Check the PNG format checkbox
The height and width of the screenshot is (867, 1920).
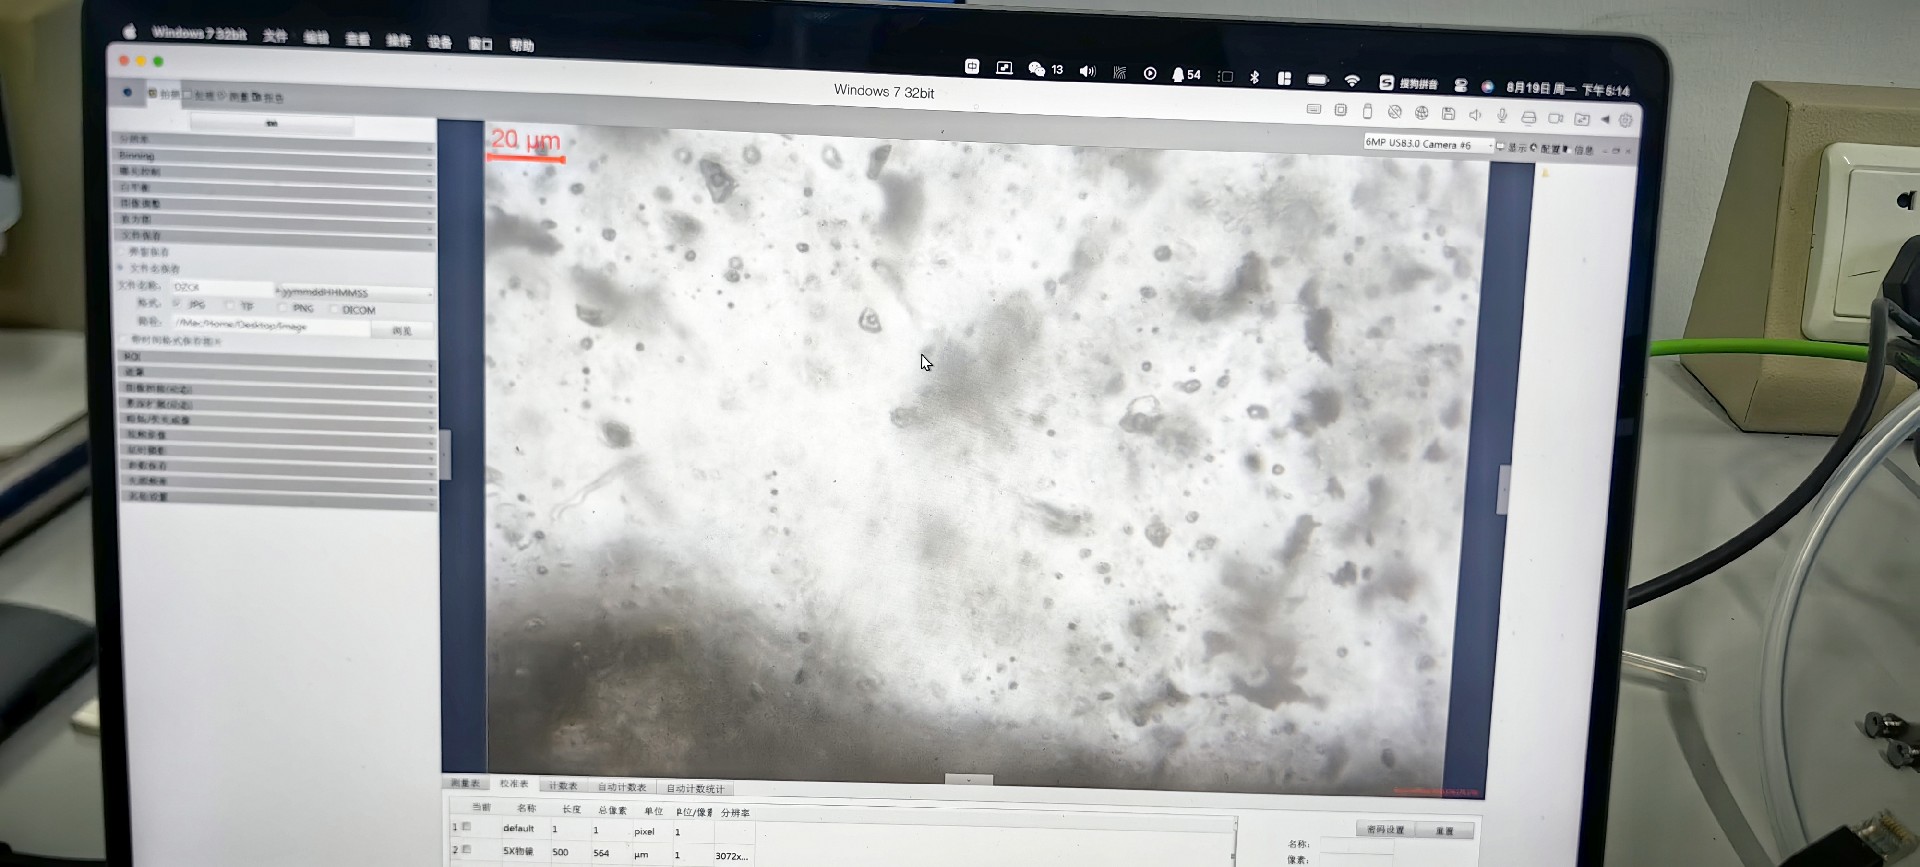point(284,308)
